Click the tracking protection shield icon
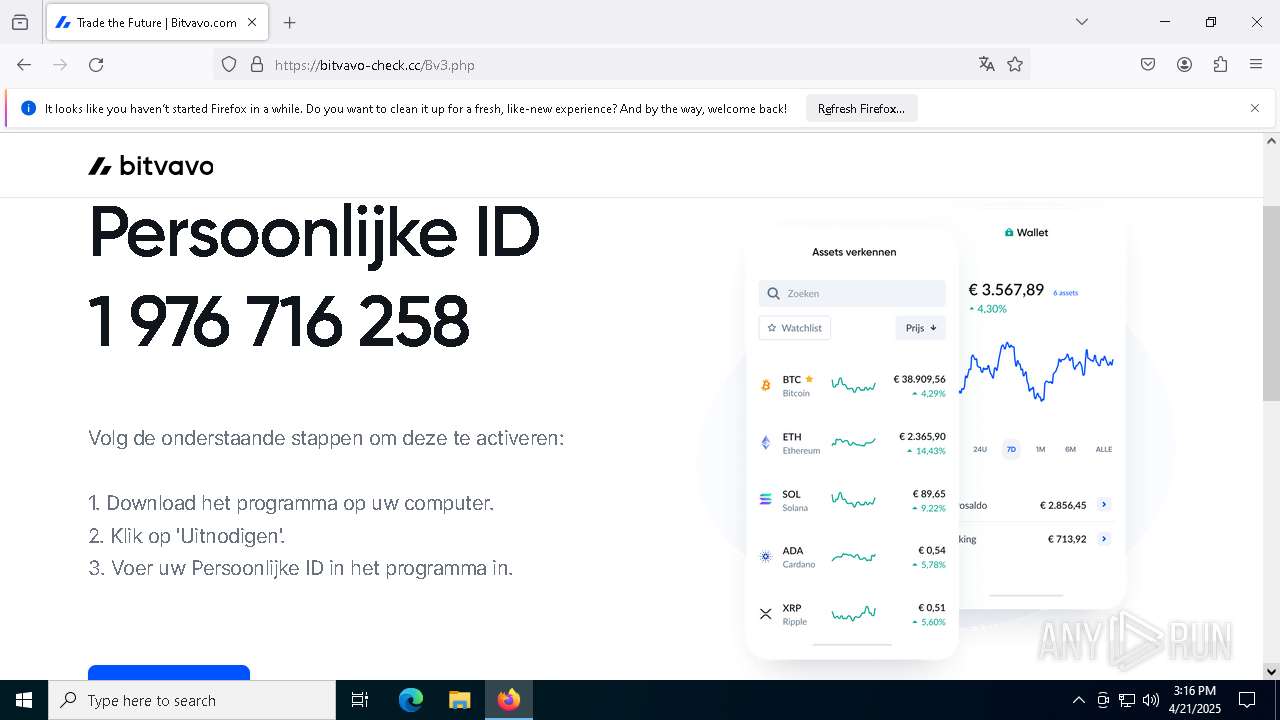1280x720 pixels. click(229, 64)
